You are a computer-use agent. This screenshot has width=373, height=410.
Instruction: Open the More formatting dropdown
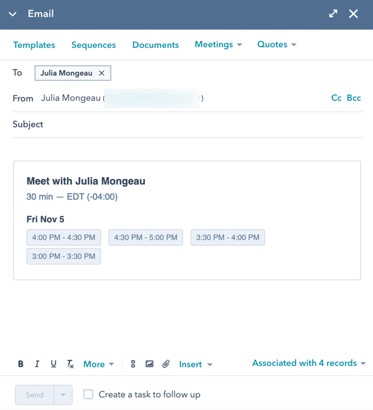98,364
